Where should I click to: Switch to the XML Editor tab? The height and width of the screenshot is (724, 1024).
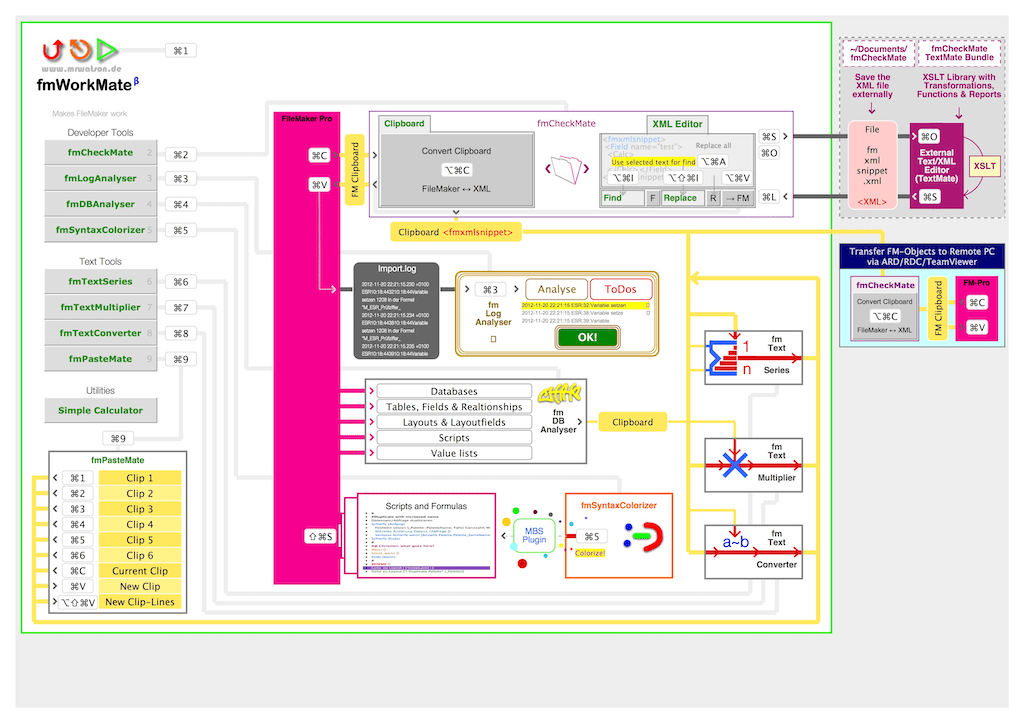pyautogui.click(x=675, y=124)
